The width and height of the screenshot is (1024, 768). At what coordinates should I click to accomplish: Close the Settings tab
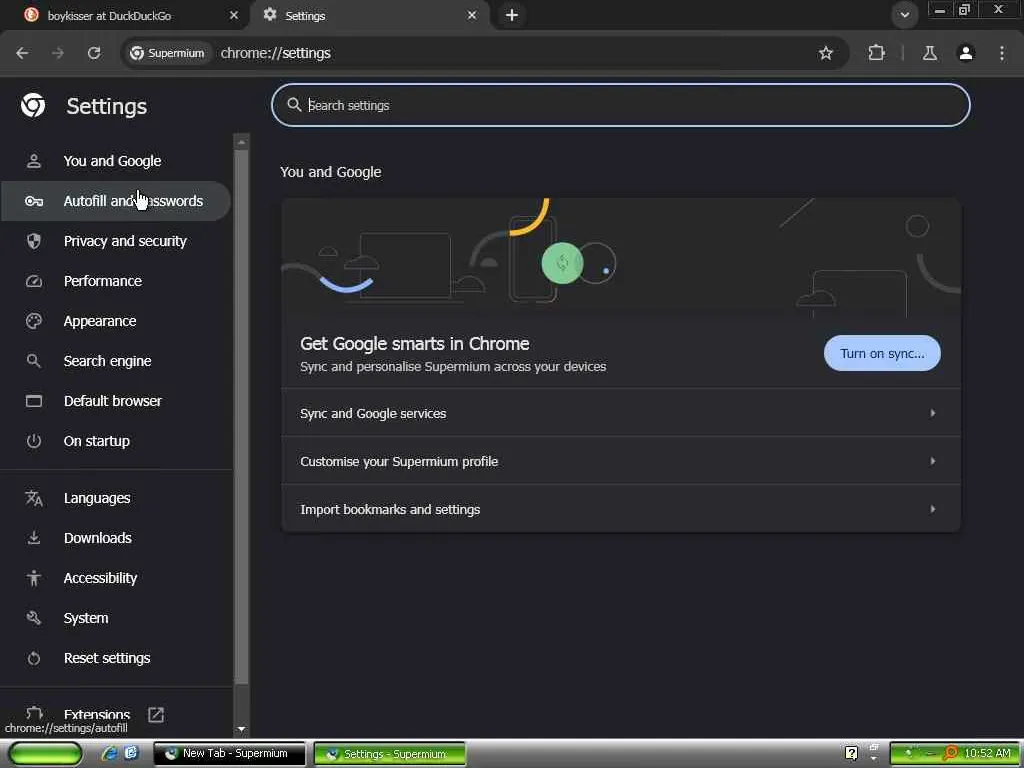click(472, 15)
